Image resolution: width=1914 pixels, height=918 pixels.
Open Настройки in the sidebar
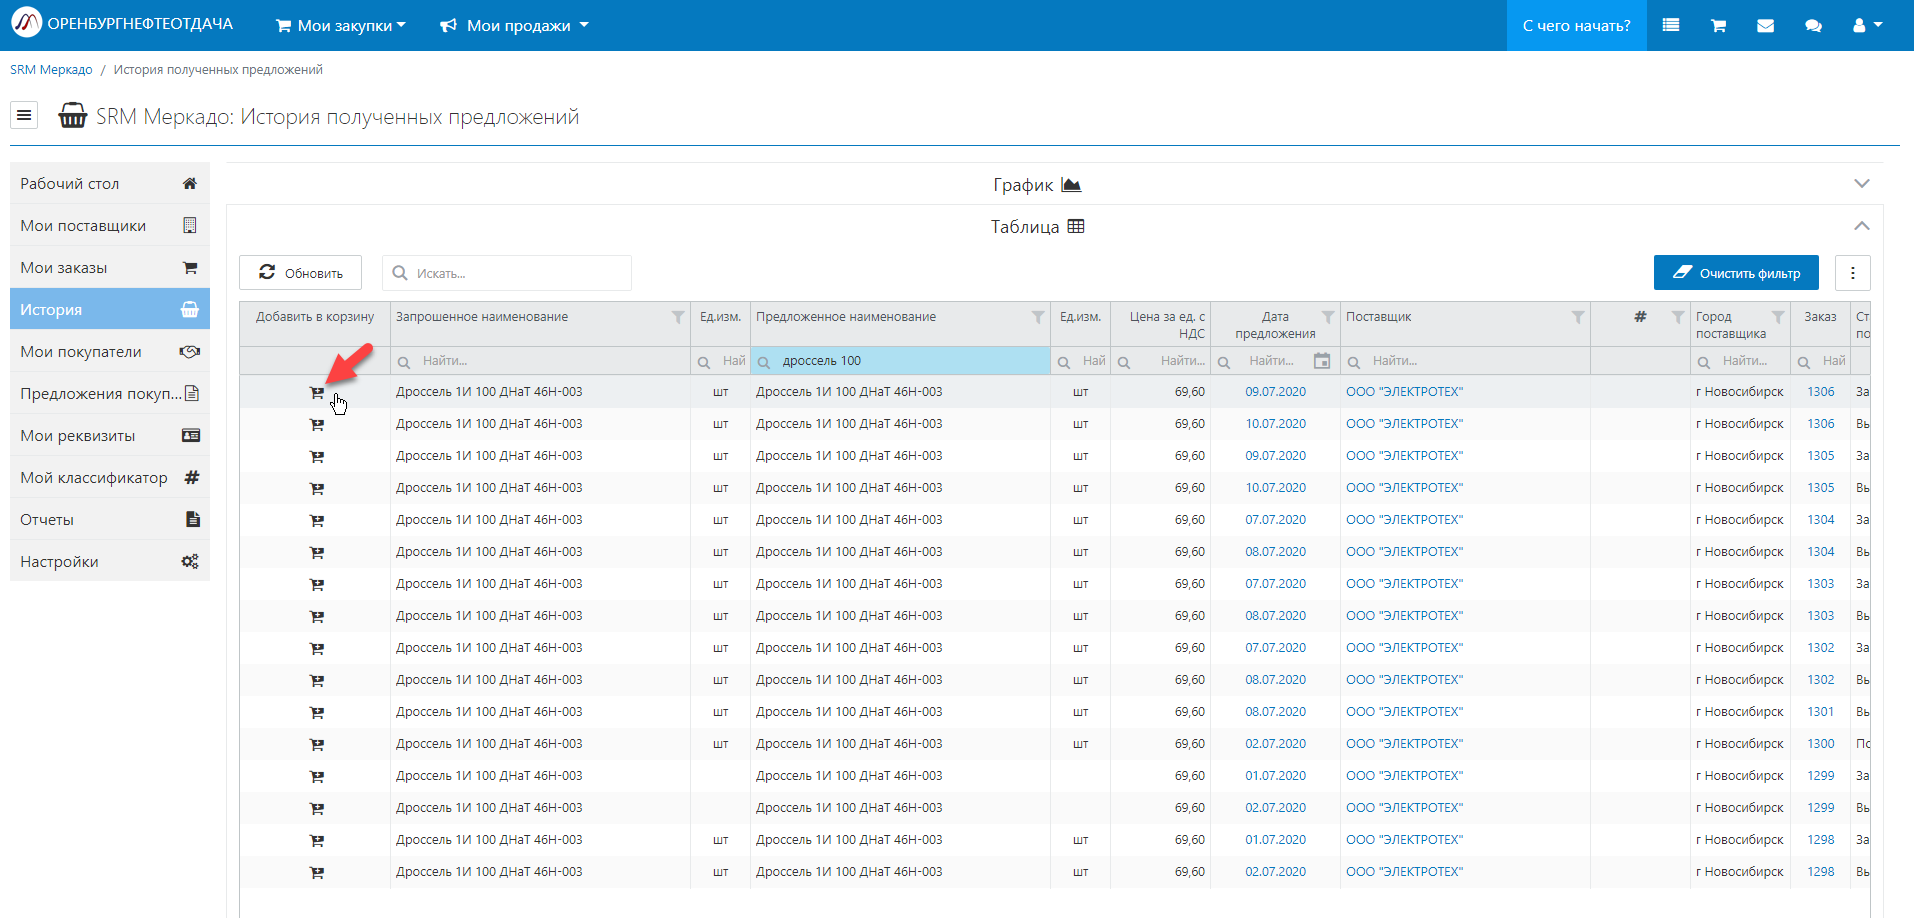point(109,562)
